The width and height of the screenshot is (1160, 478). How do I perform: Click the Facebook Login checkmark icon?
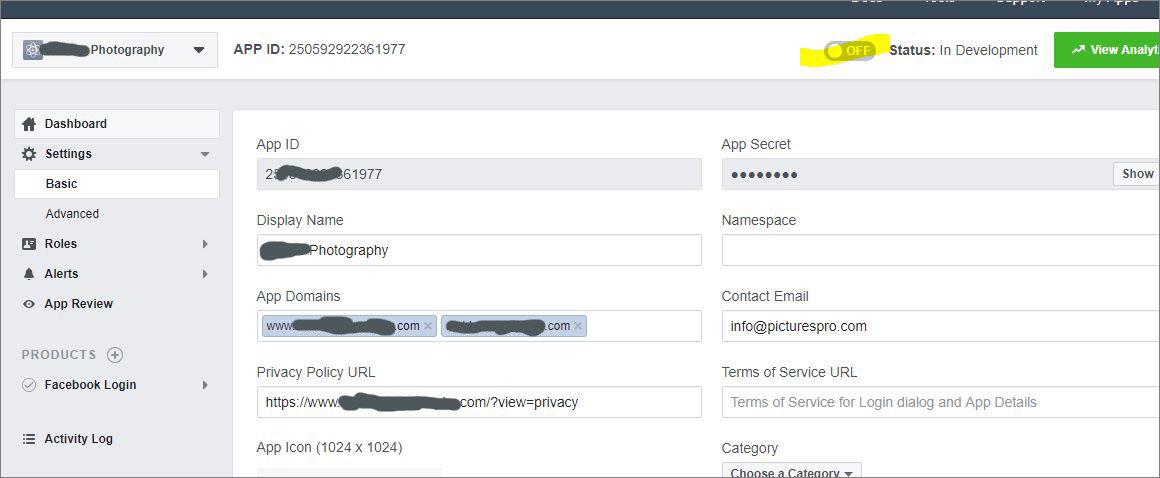click(x=29, y=385)
